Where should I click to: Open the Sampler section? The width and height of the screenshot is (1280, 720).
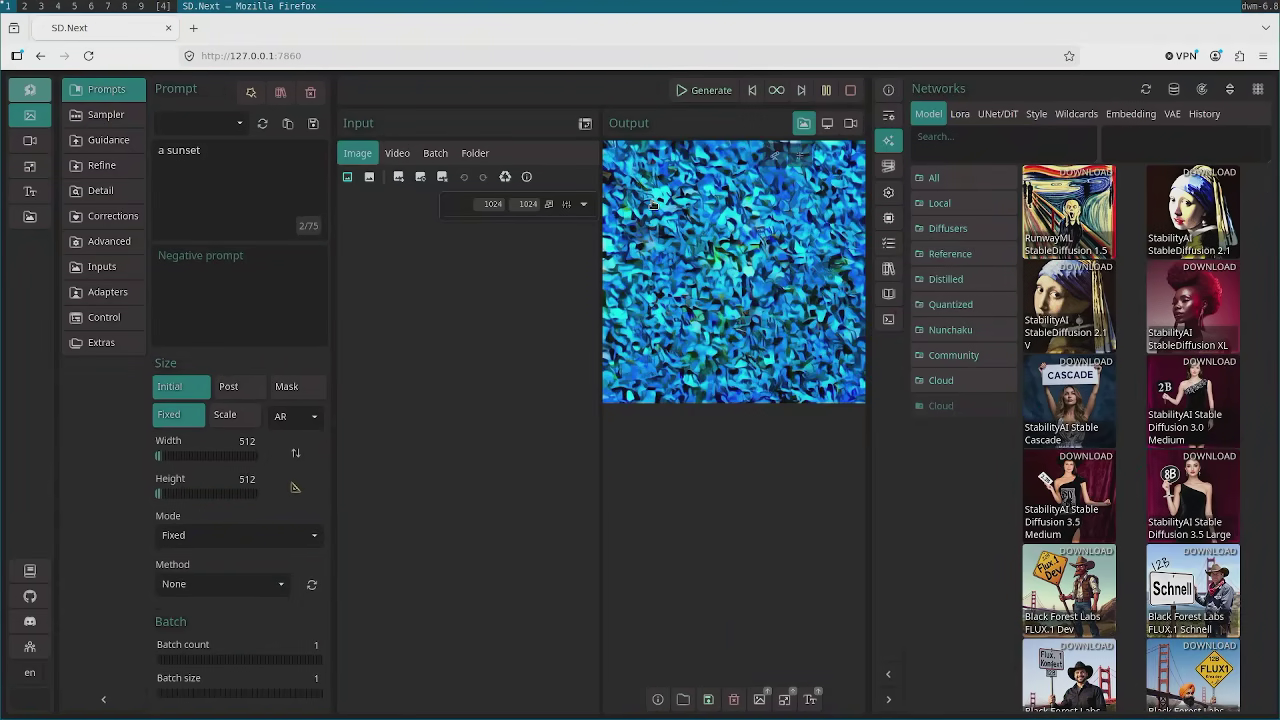pyautogui.click(x=104, y=115)
